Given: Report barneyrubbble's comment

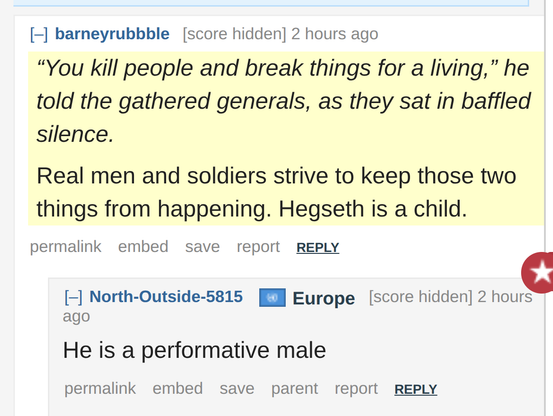Looking at the screenshot, I should coord(258,247).
